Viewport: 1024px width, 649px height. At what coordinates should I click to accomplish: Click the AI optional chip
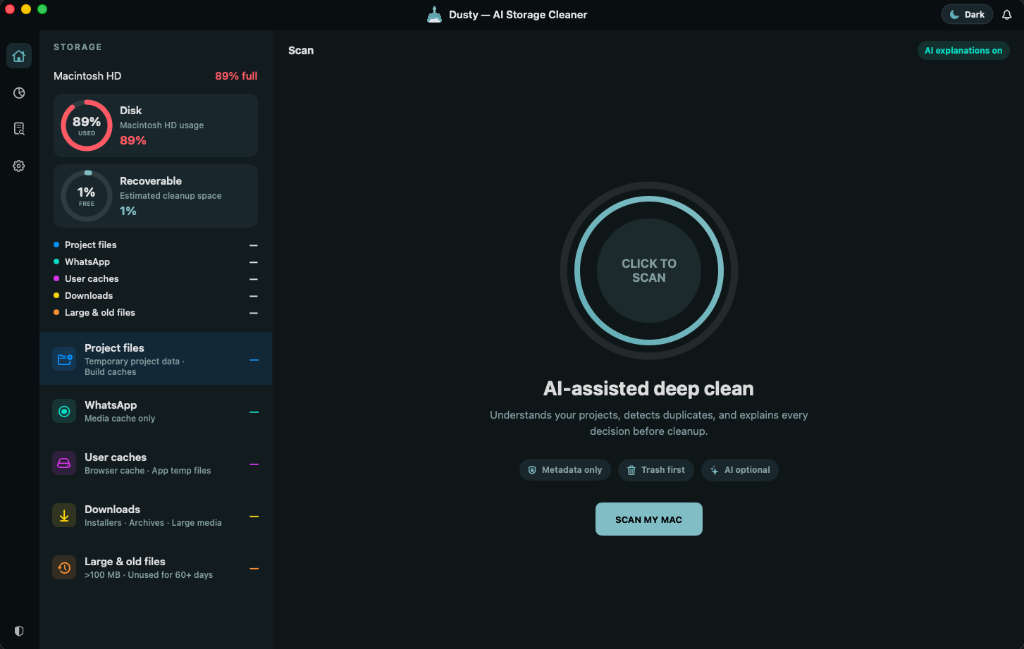pos(740,470)
